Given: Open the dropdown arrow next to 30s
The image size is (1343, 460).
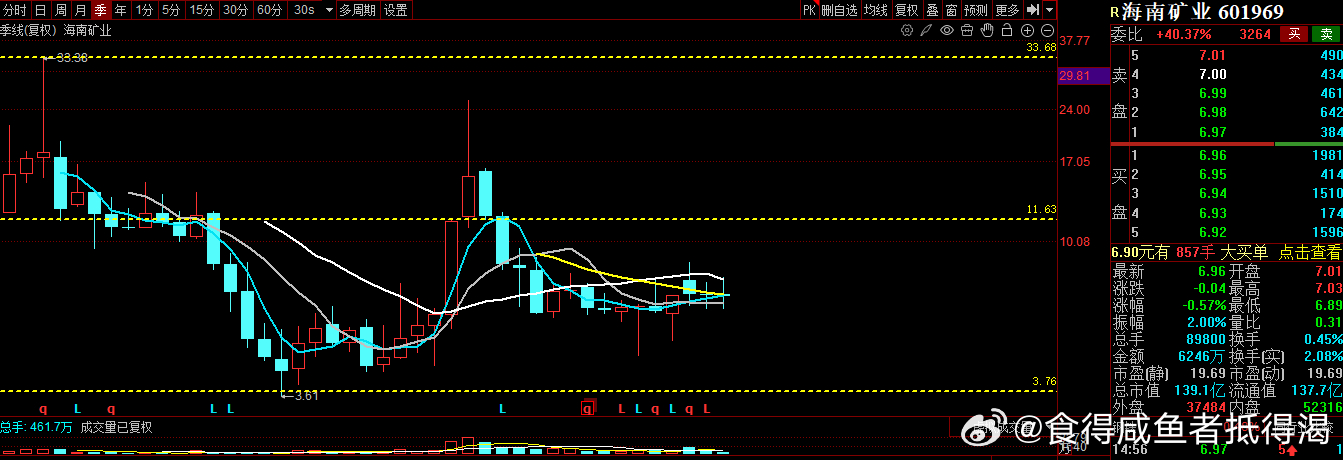Looking at the screenshot, I should (x=325, y=10).
